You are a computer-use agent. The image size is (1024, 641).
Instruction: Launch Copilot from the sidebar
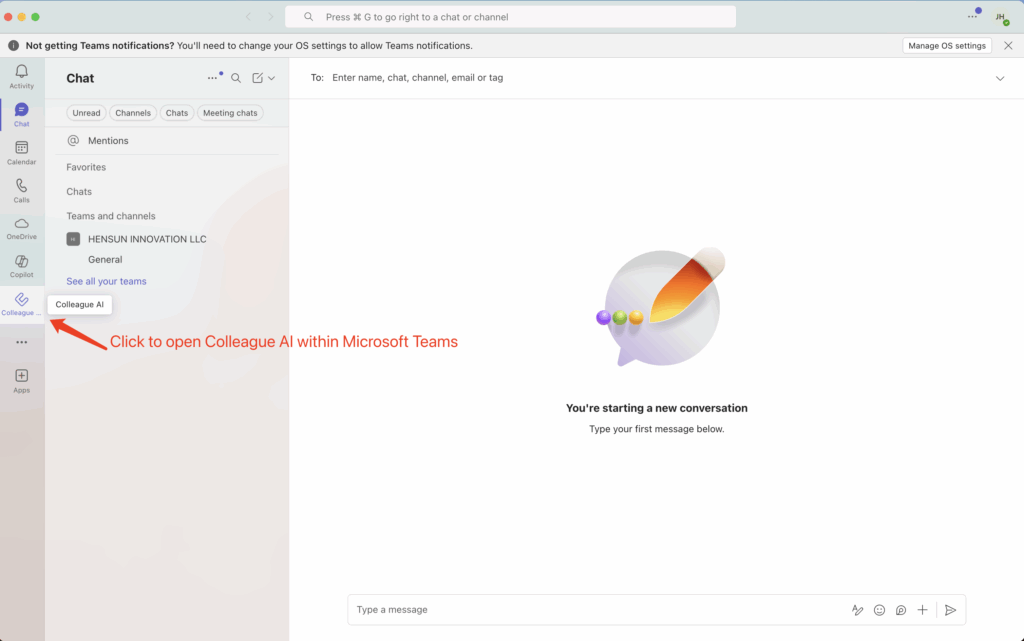coord(21,262)
